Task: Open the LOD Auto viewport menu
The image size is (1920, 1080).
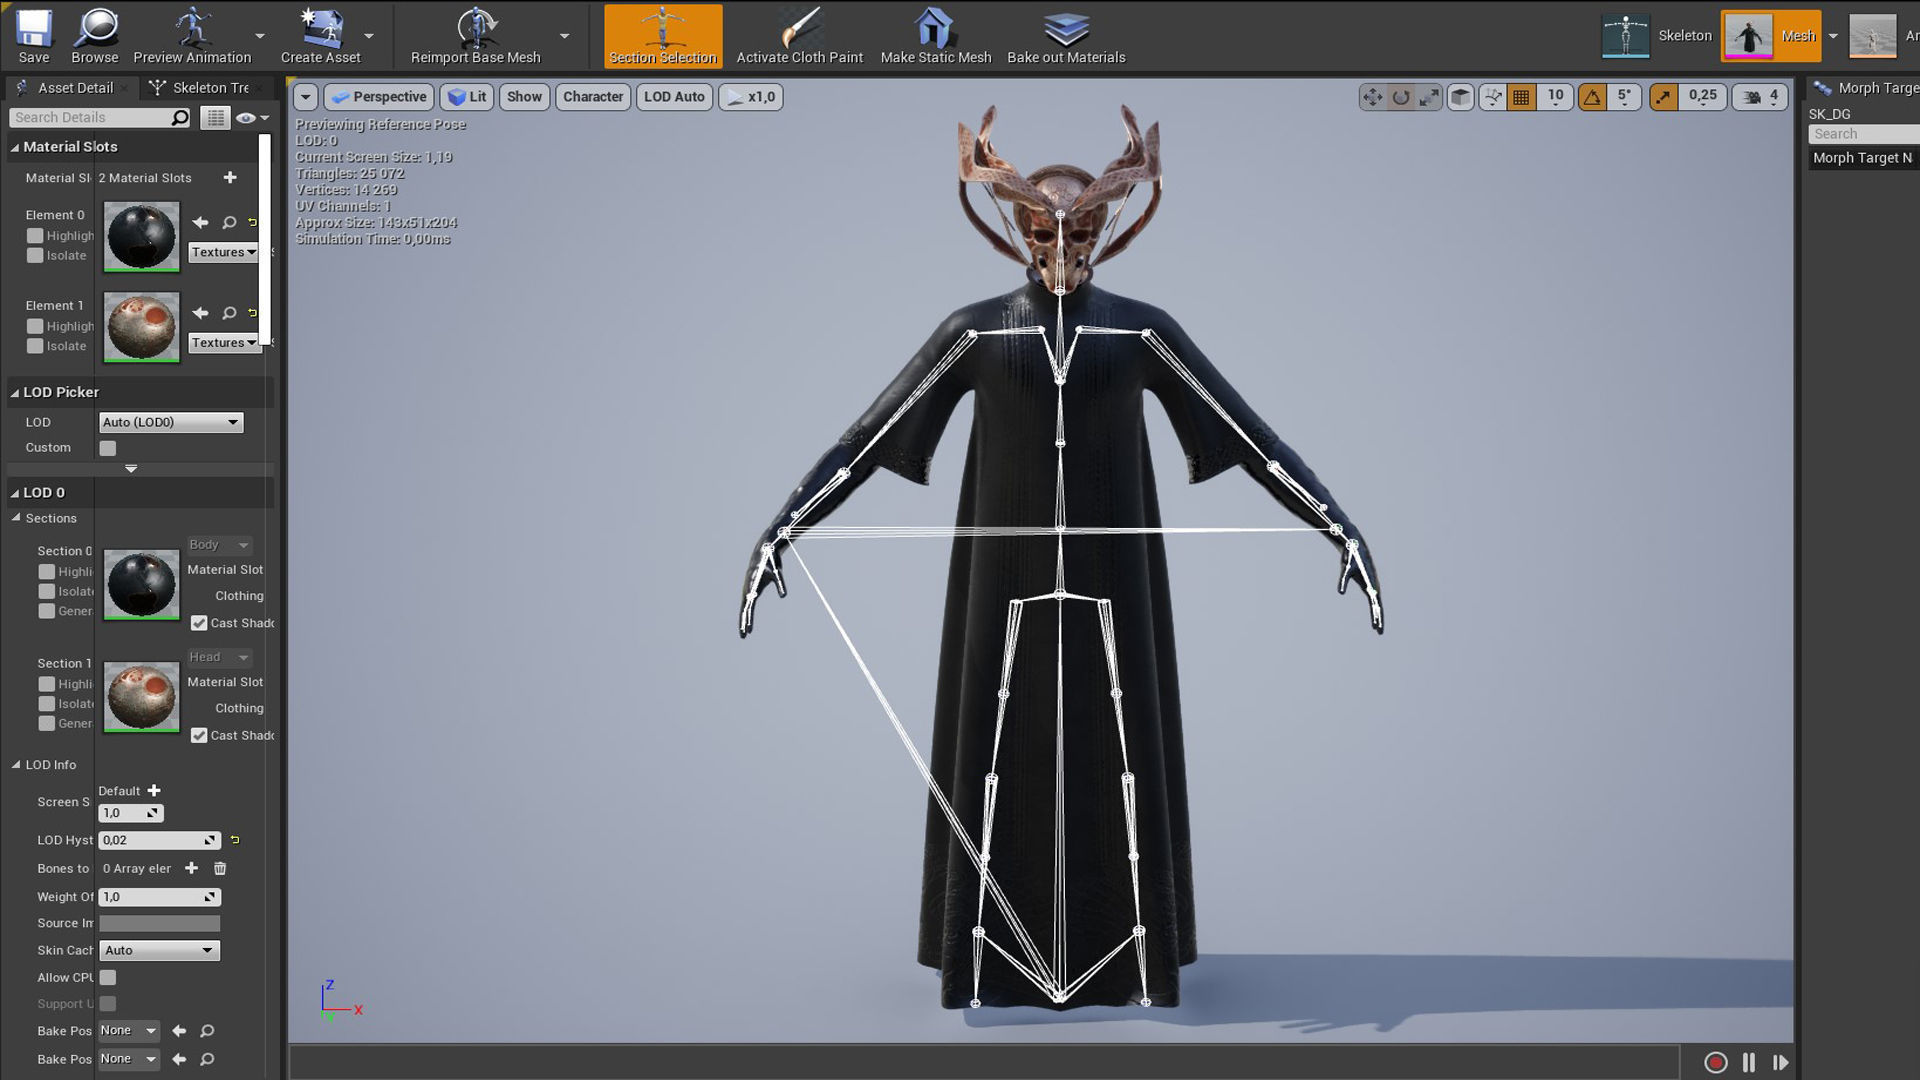Action: 674,97
